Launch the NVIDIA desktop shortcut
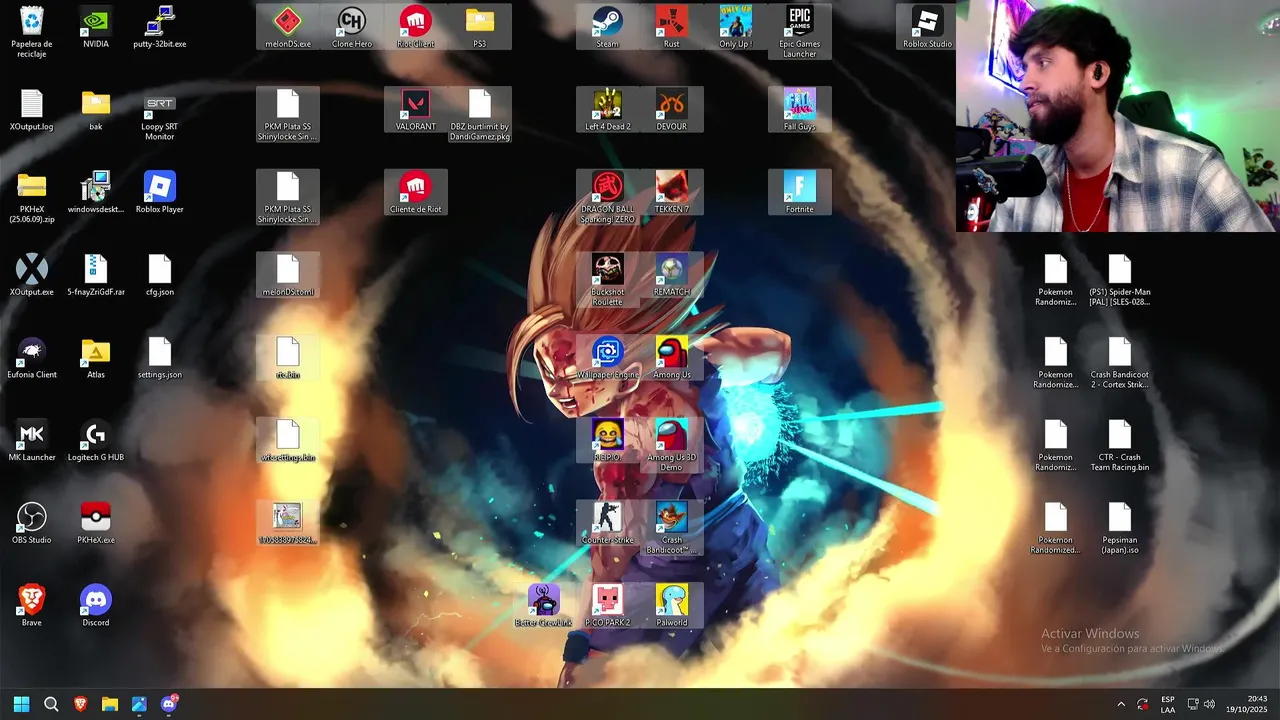Screen dimensions: 1280x720 [x=96, y=27]
